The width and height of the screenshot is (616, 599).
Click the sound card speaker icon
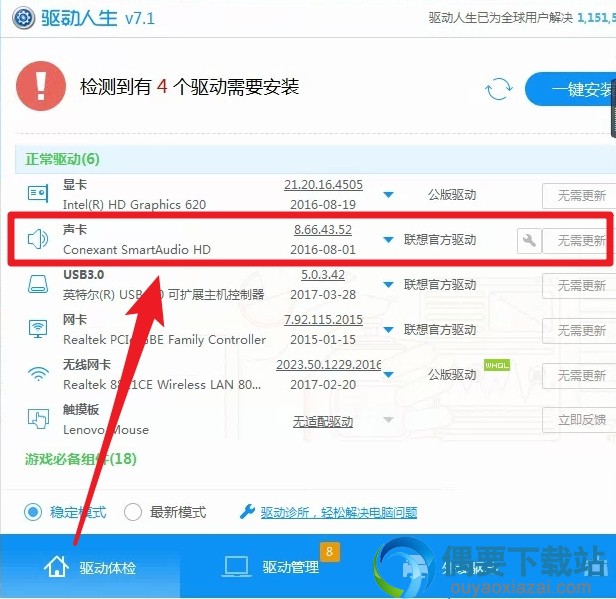[38, 239]
